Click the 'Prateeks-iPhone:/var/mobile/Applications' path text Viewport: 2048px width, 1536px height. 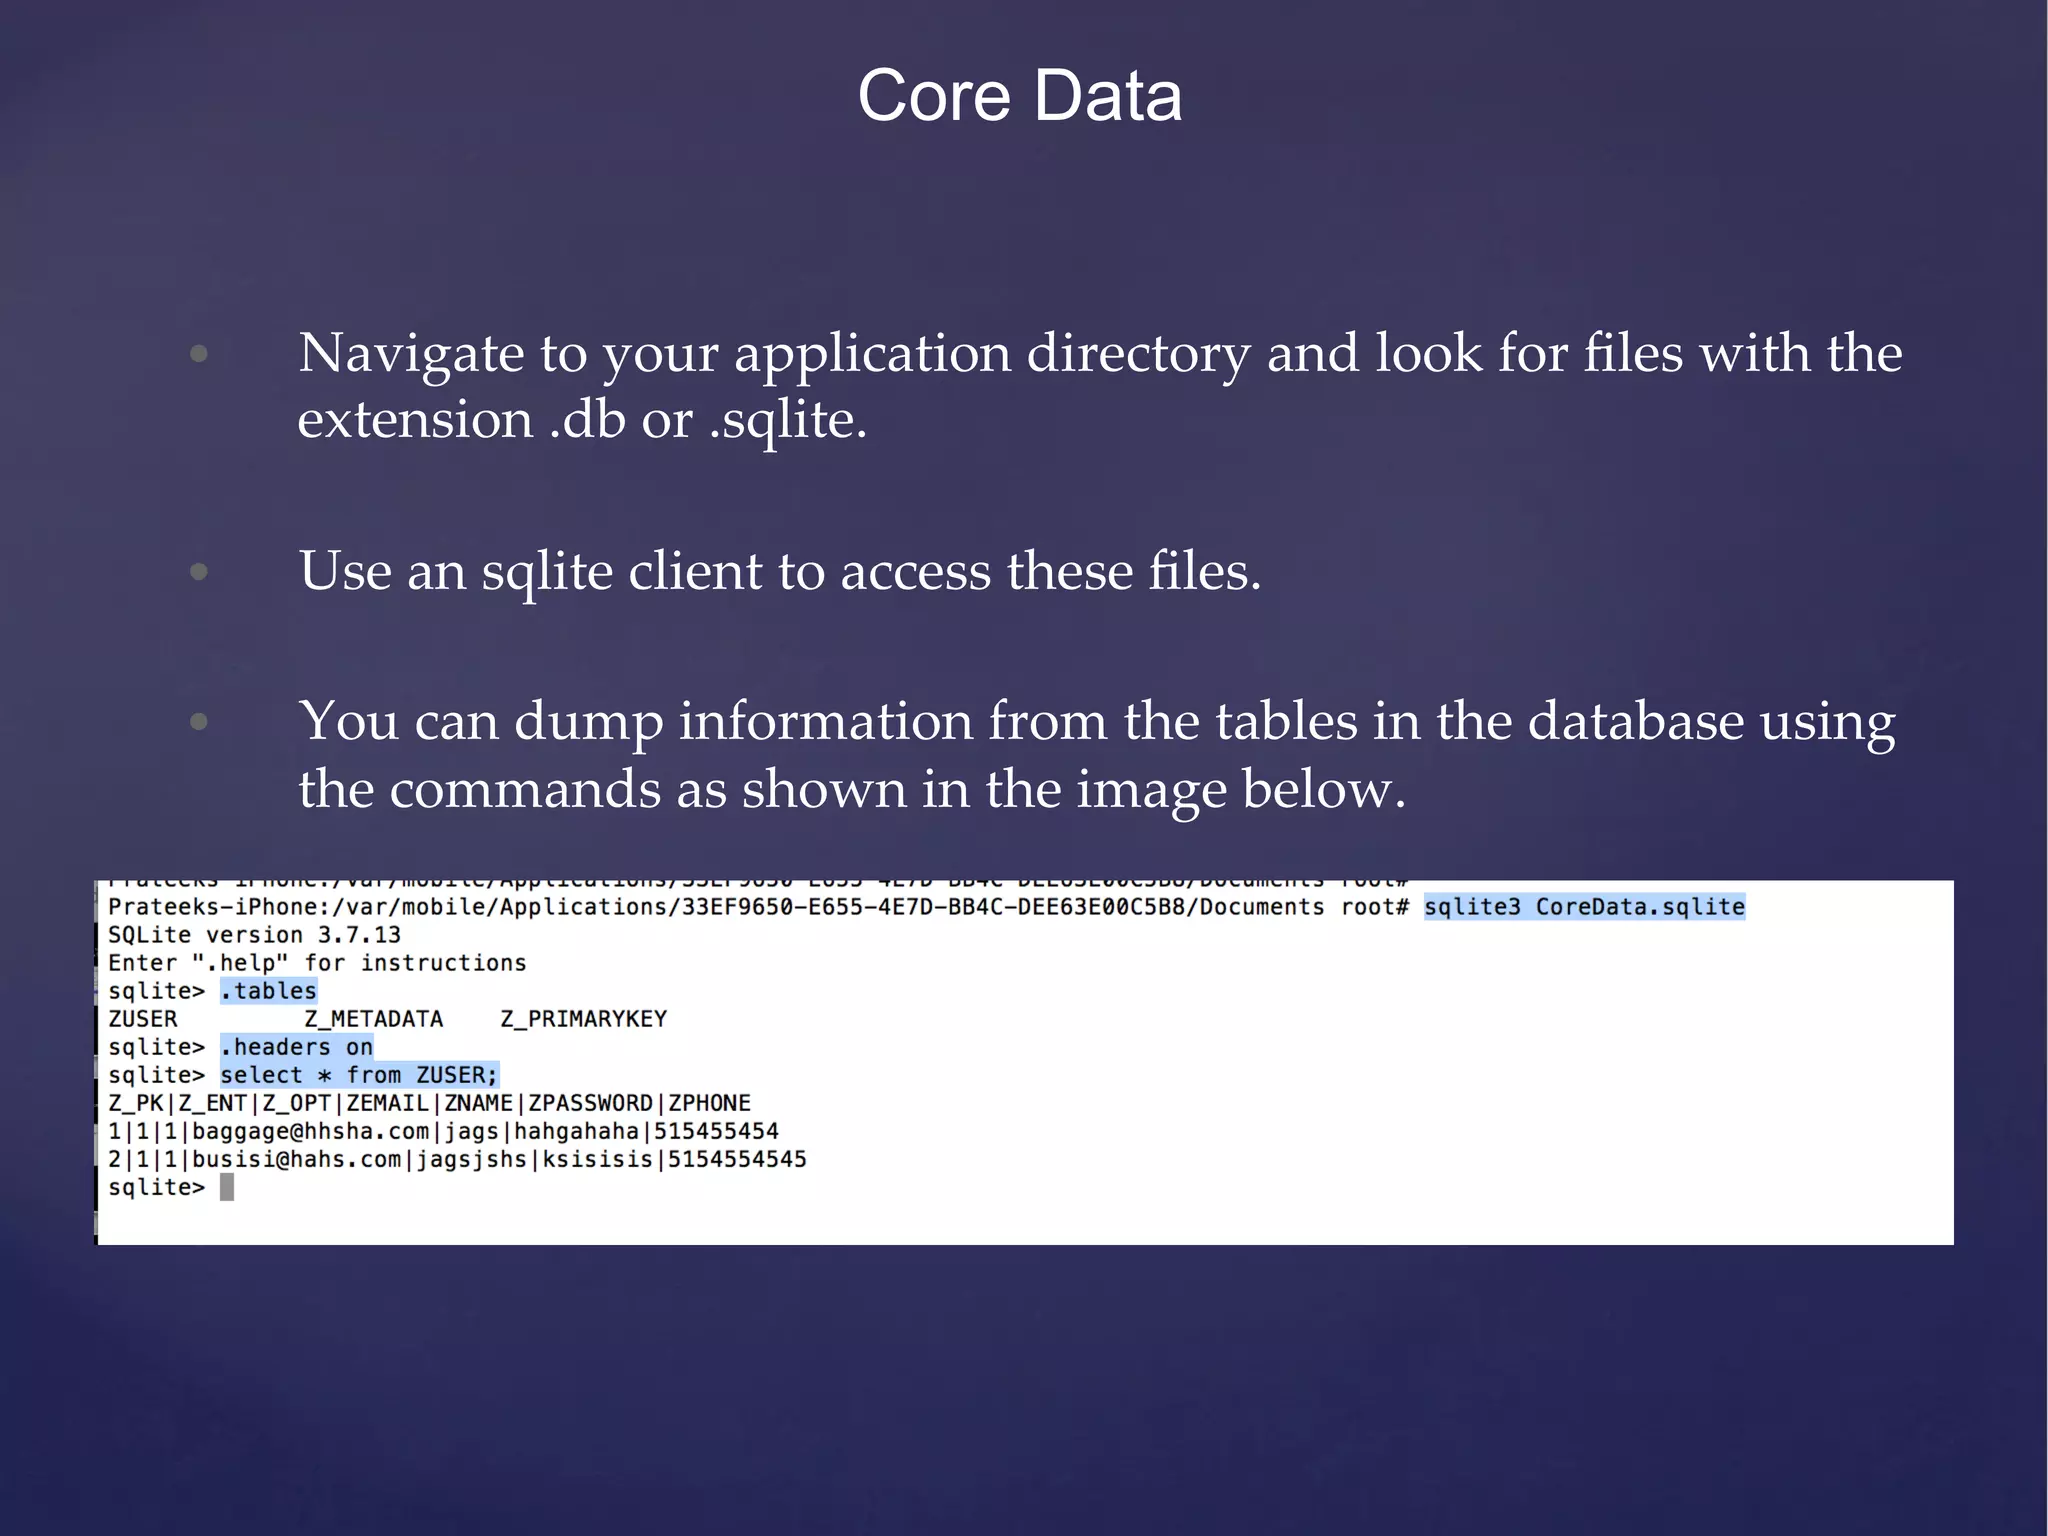(x=715, y=907)
